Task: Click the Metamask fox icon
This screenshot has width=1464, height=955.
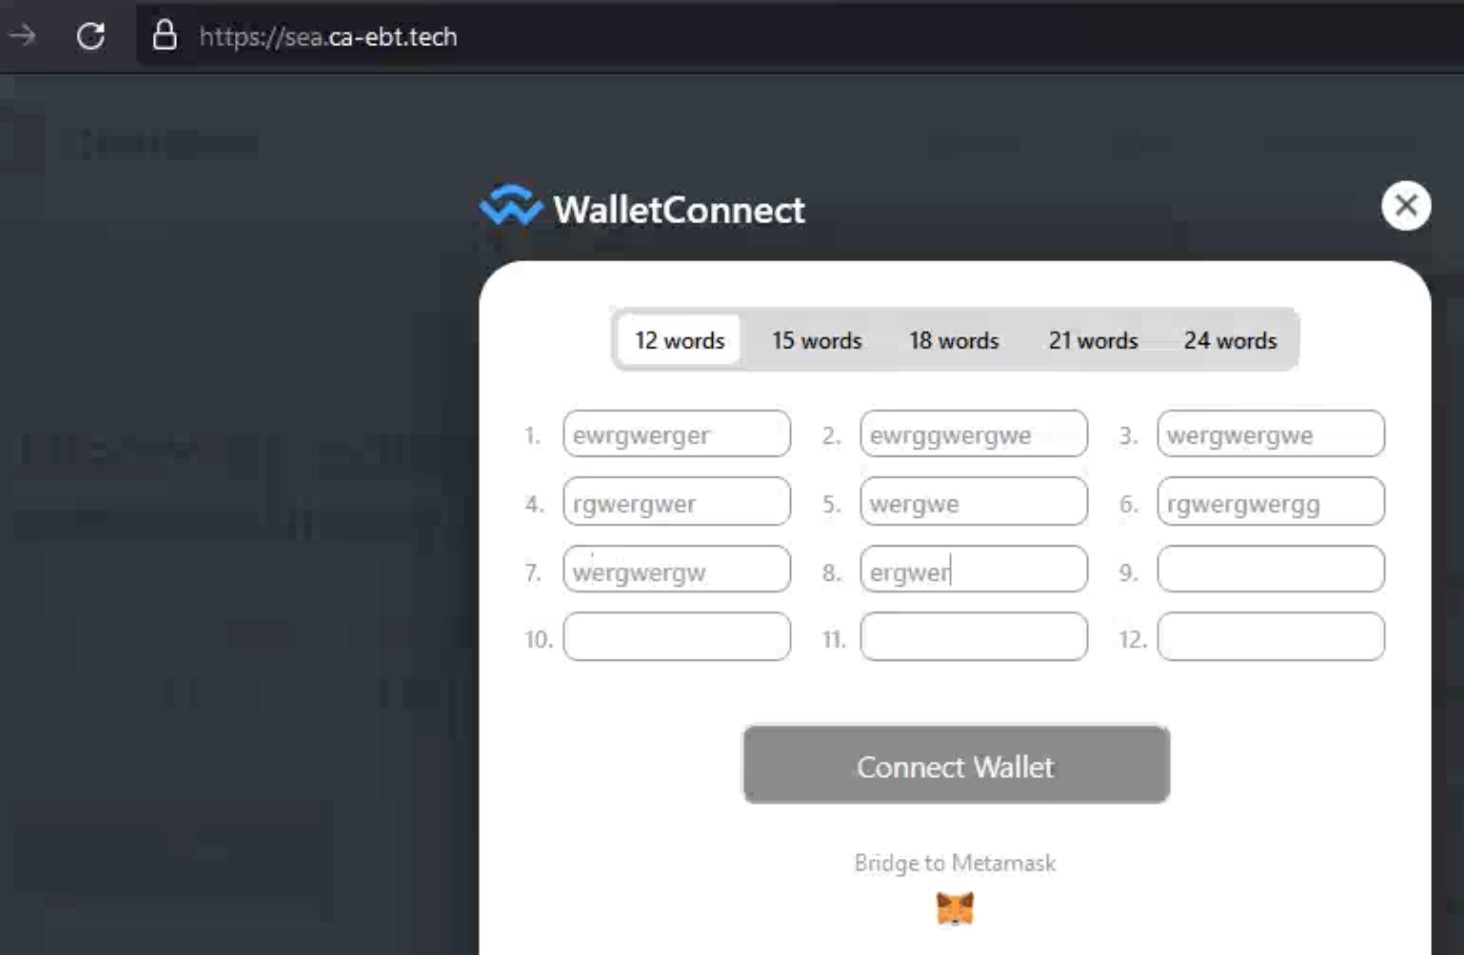Action: 955,908
